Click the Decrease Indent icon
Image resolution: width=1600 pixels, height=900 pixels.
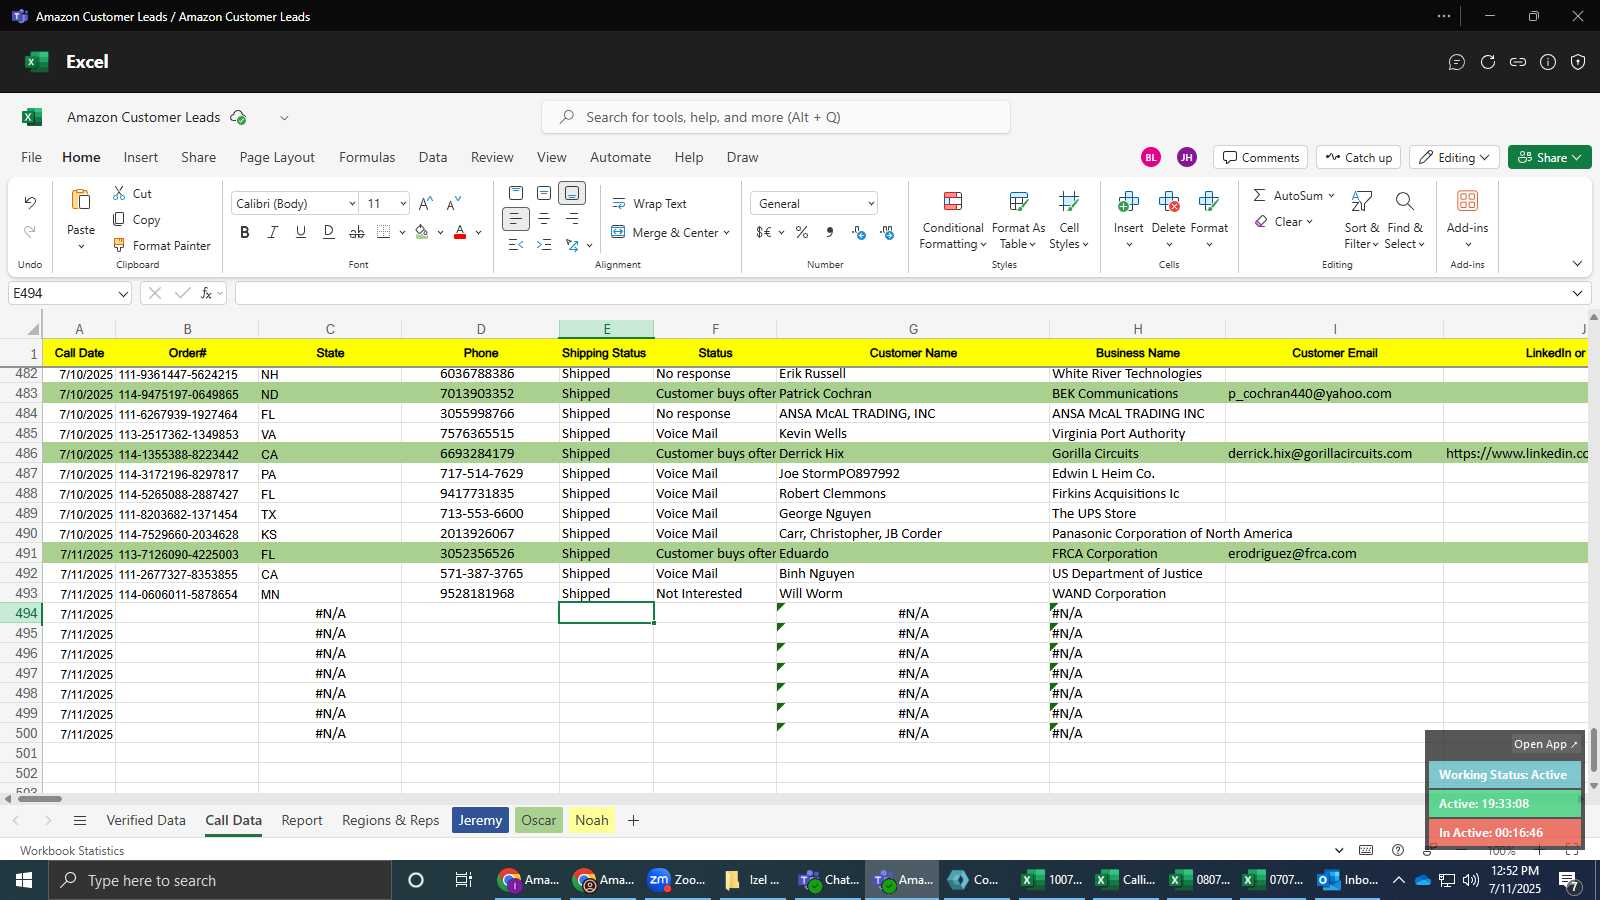tap(516, 245)
